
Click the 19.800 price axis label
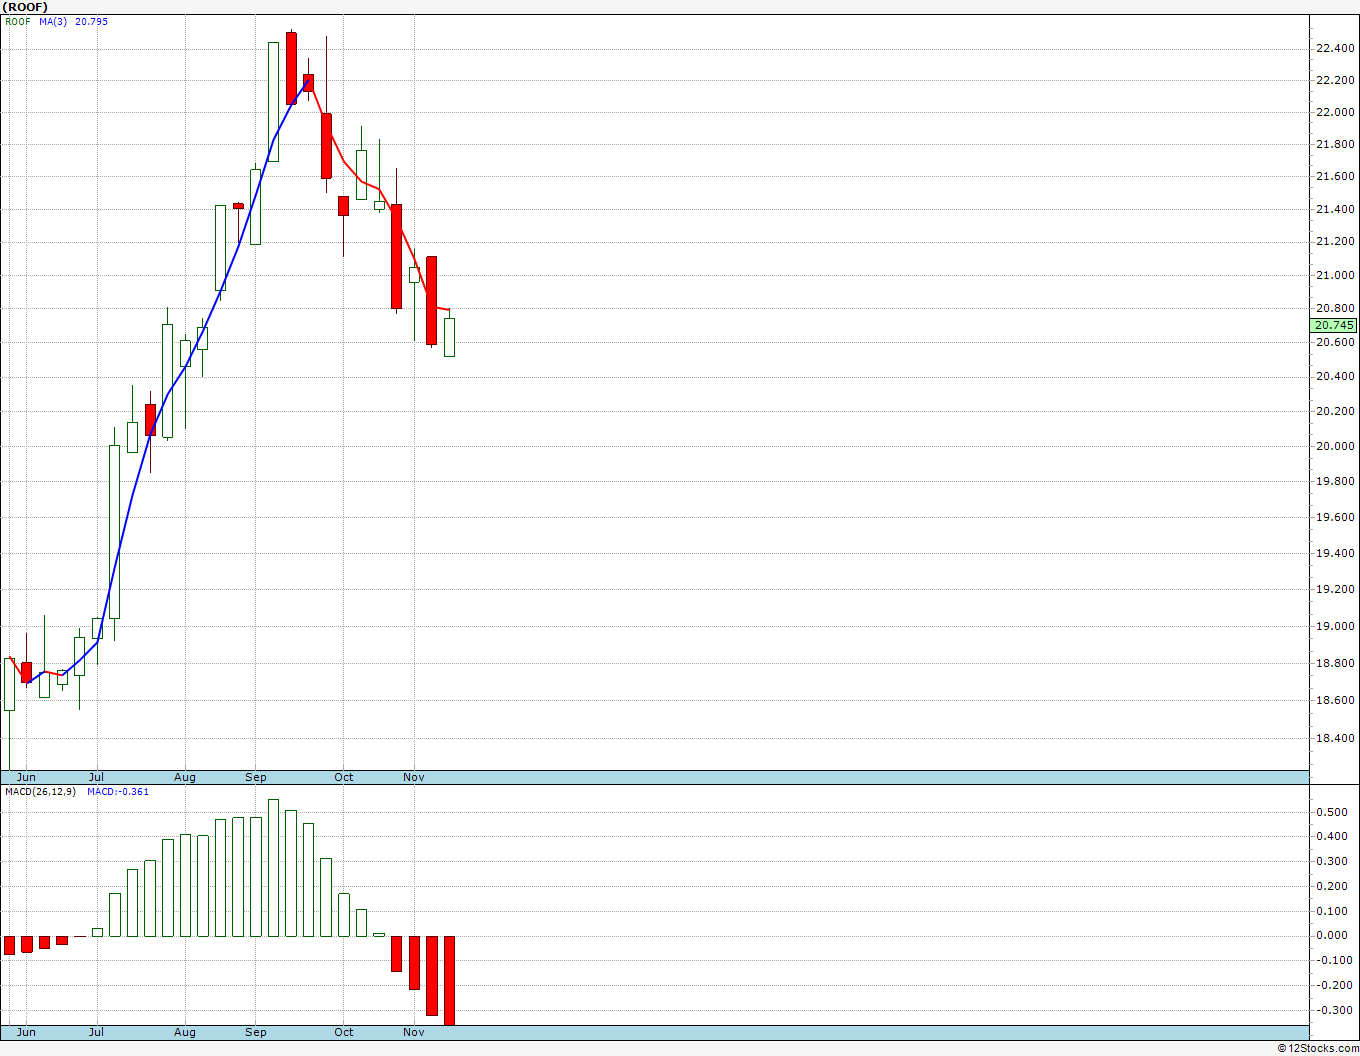1335,481
